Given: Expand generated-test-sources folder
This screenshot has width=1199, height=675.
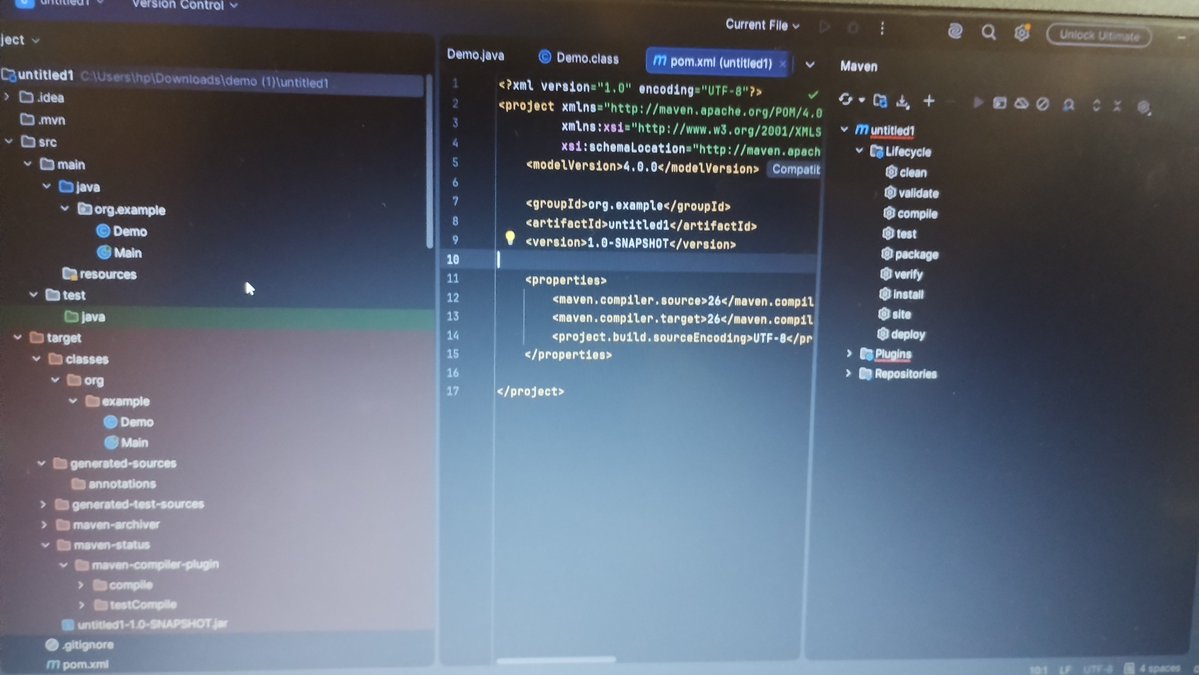Looking at the screenshot, I should [x=44, y=505].
